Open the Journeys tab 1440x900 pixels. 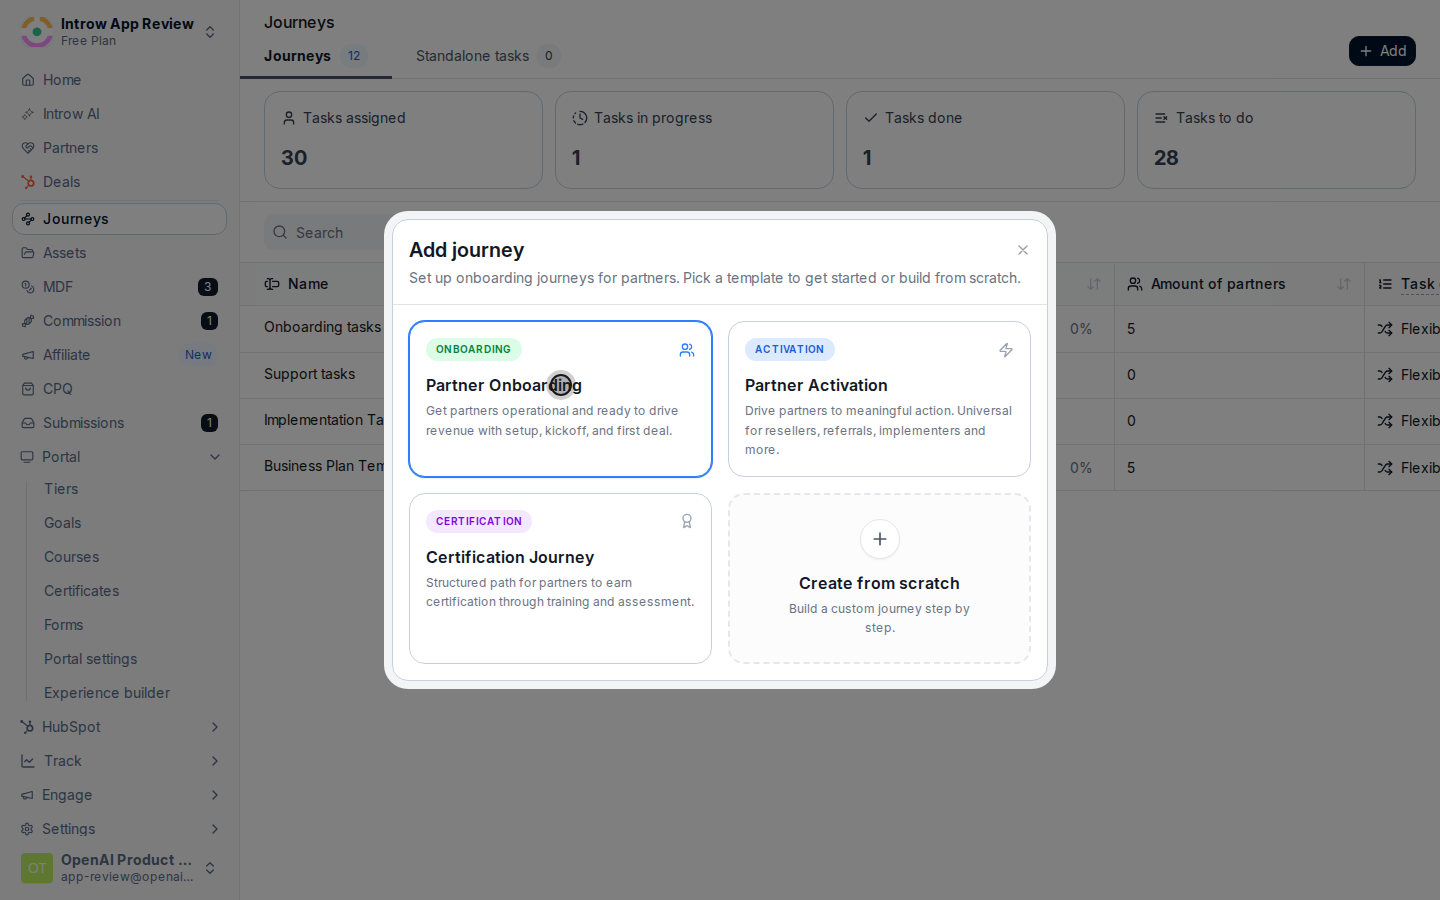click(316, 56)
